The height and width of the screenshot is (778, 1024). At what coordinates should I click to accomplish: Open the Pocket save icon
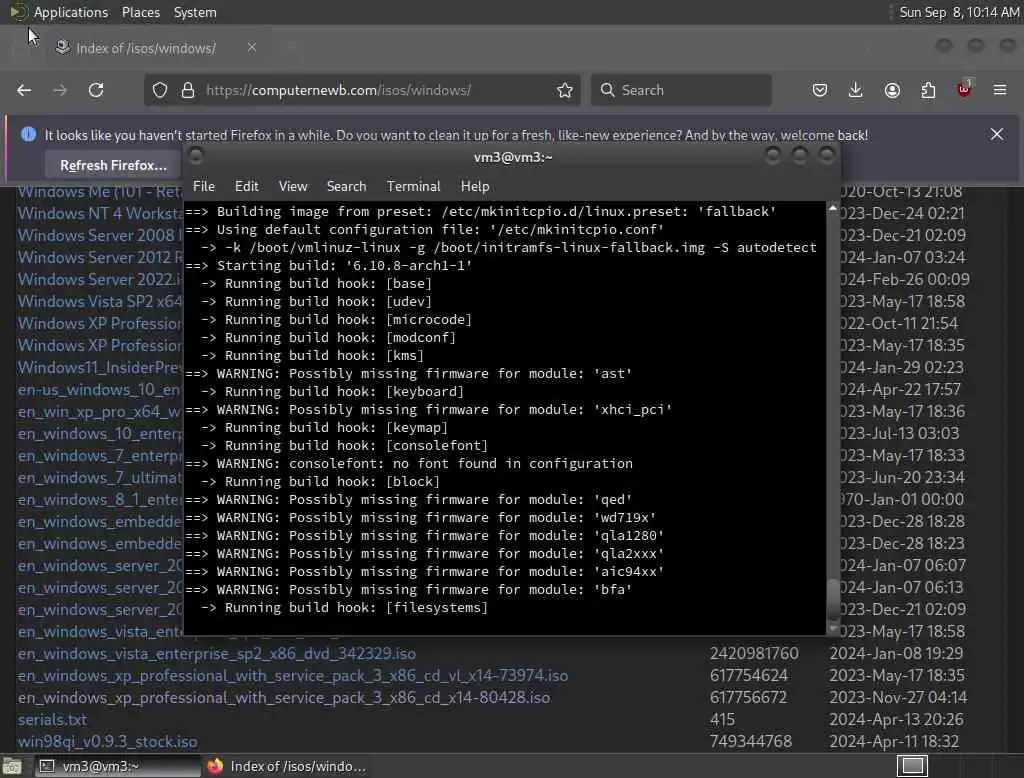(820, 90)
